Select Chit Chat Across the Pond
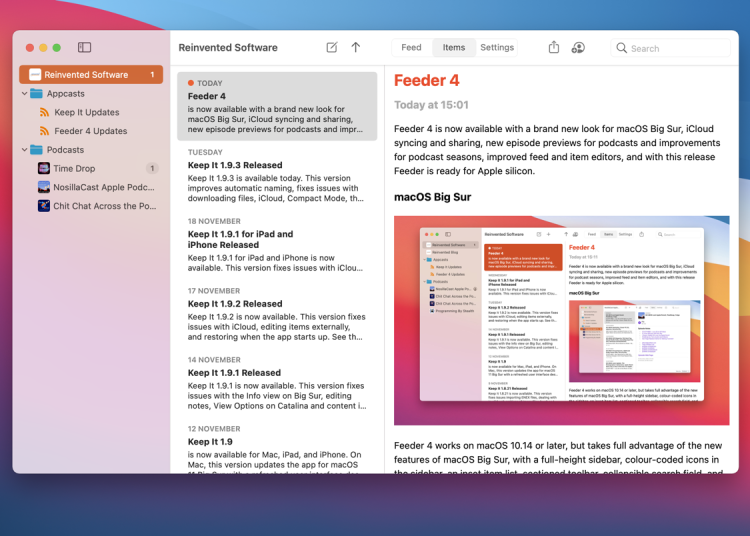 click(x=104, y=206)
